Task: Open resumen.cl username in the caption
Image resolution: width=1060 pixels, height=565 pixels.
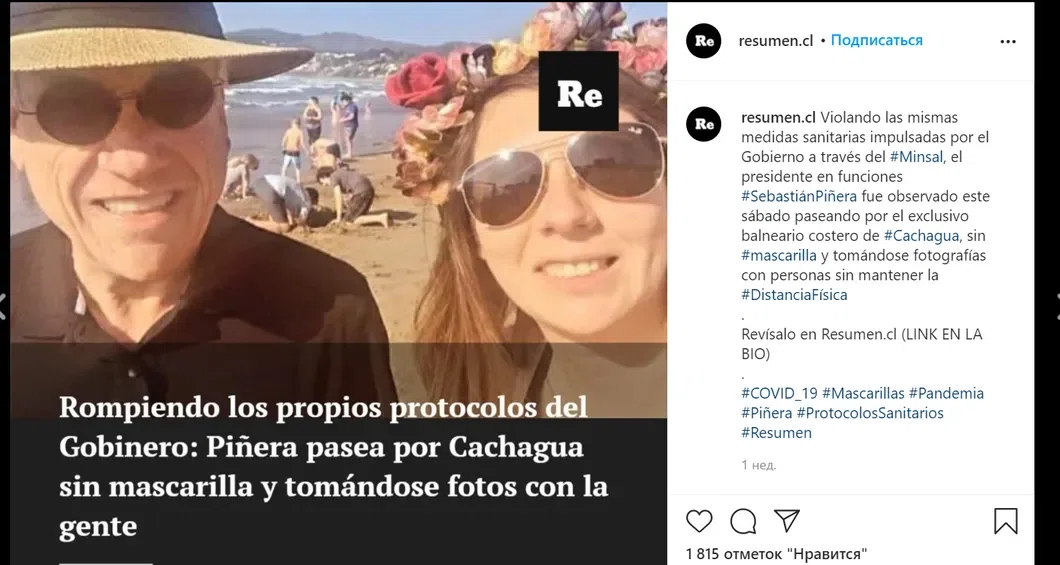Action: 778,118
